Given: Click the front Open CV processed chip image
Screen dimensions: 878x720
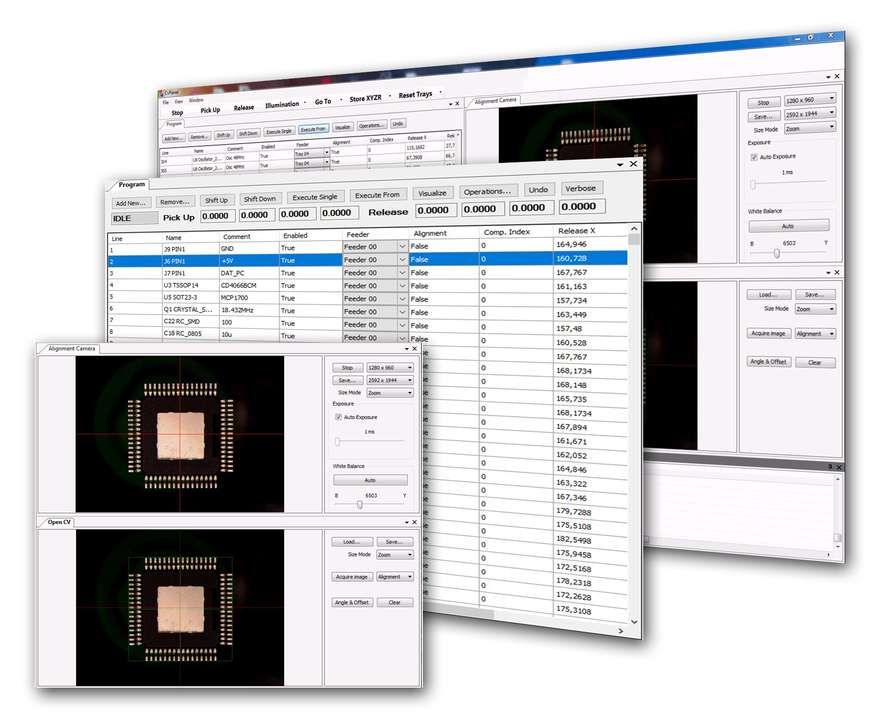Looking at the screenshot, I should [180, 608].
